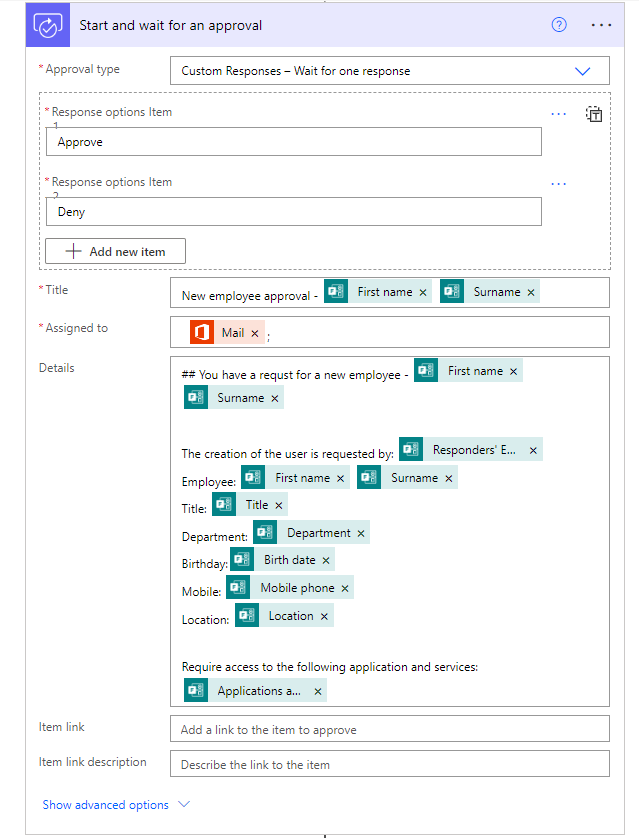The image size is (639, 838).
Task: Remove the Department token
Action: (x=361, y=533)
